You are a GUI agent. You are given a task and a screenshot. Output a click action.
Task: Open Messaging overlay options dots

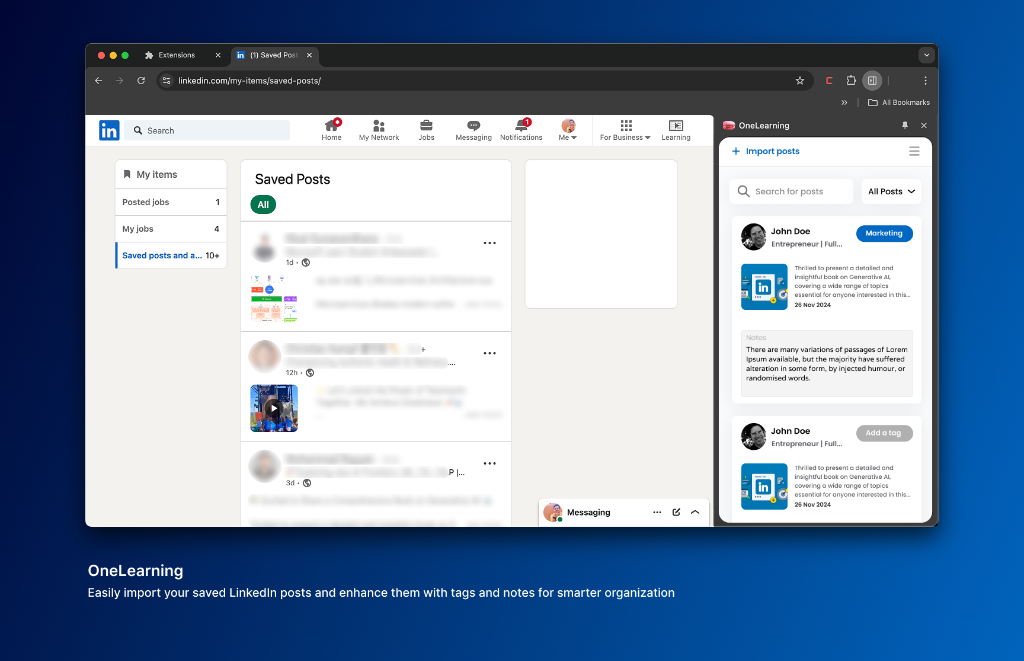click(657, 513)
